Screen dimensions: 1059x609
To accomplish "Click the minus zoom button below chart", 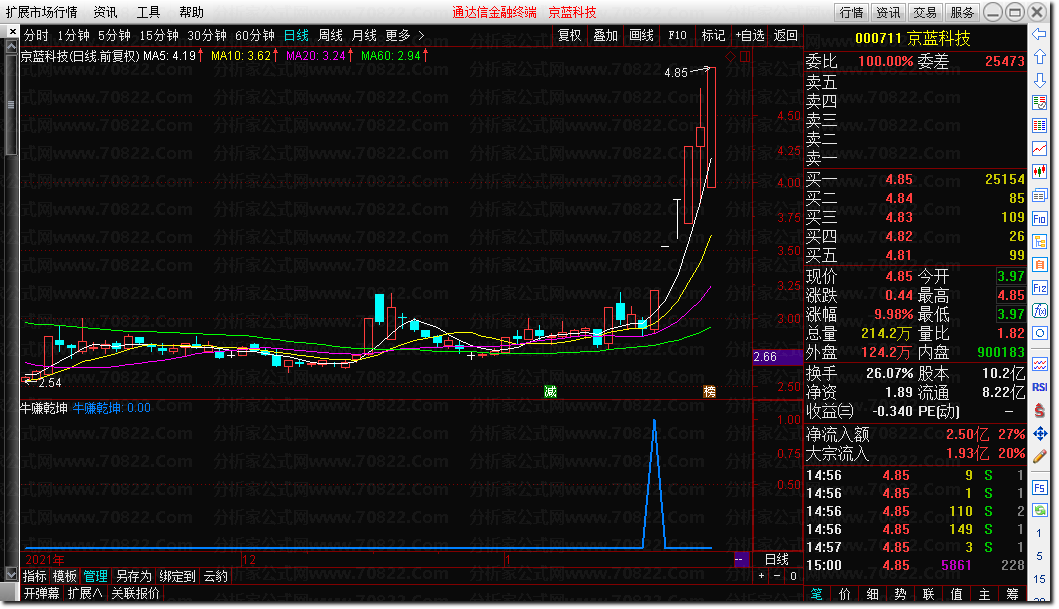I will [x=777, y=576].
